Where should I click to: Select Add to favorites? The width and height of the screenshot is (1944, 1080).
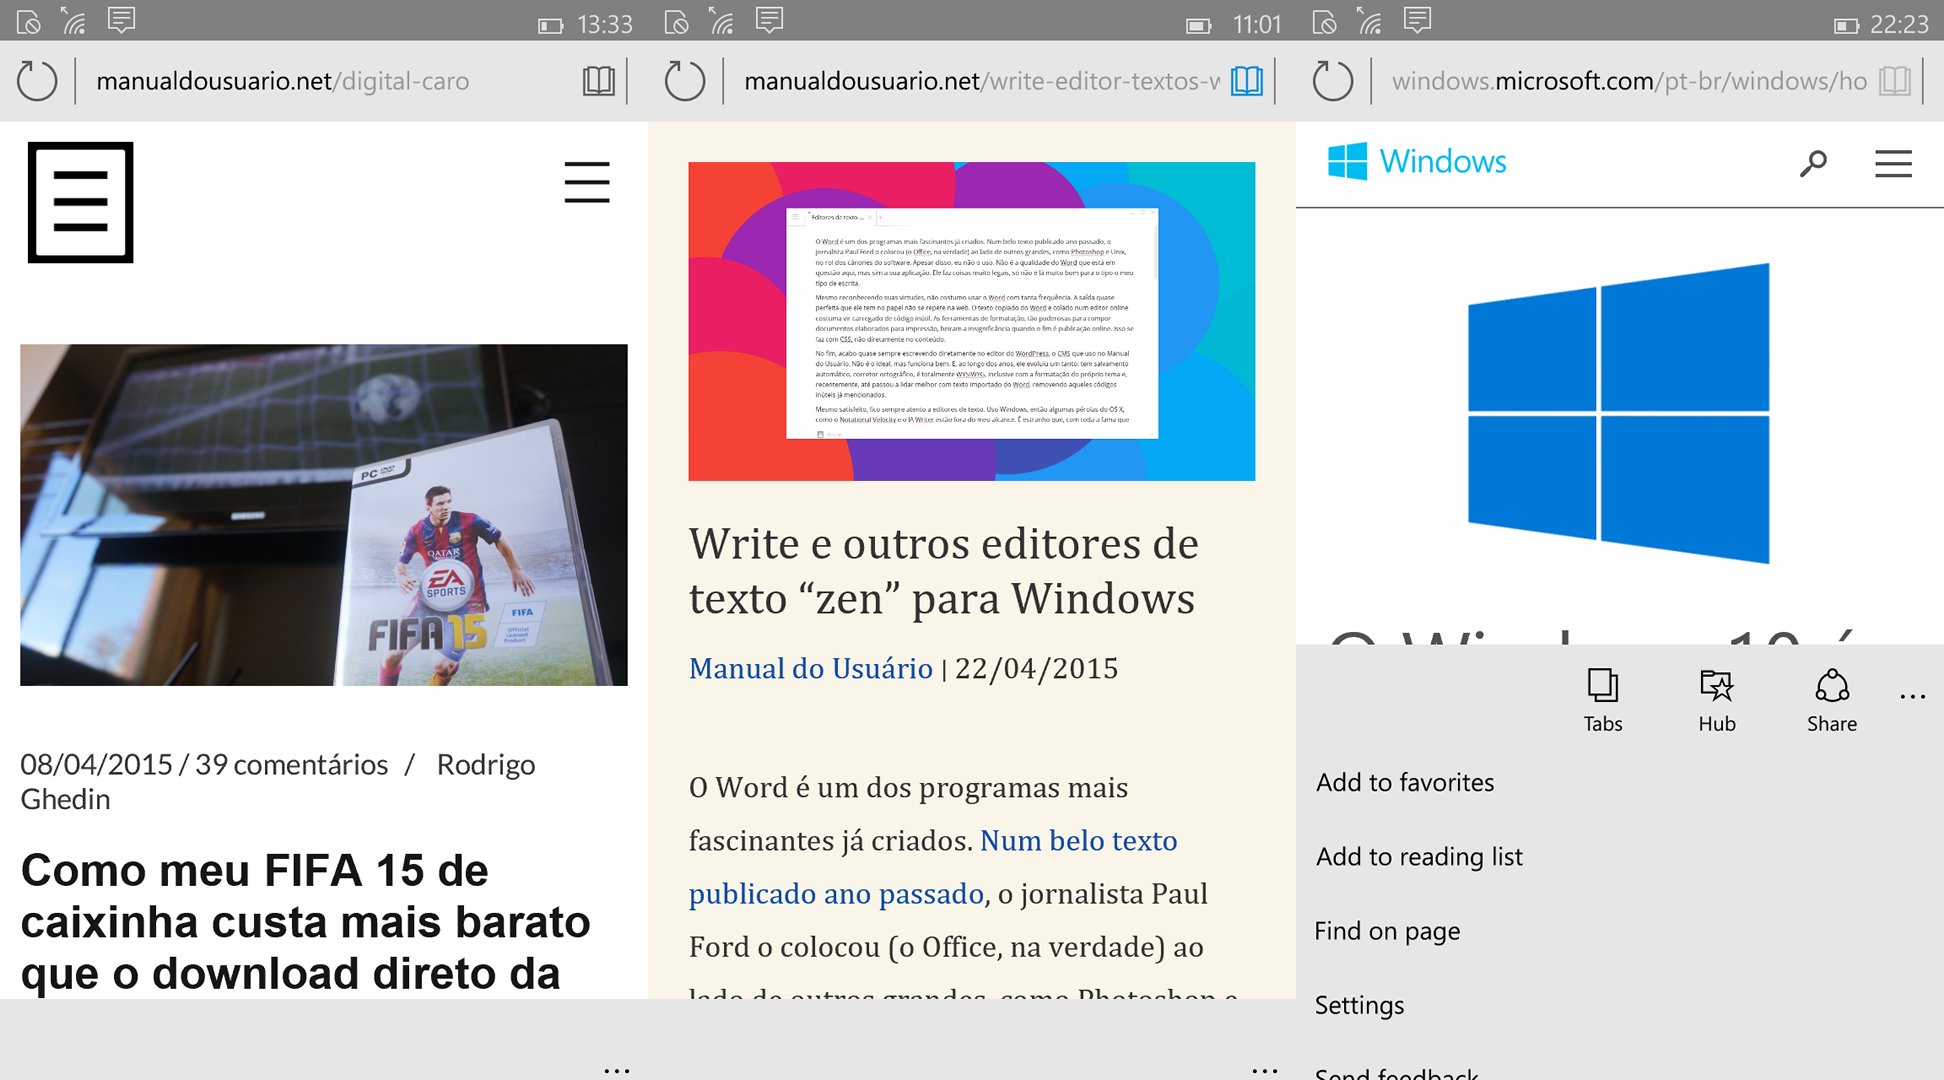tap(1405, 783)
